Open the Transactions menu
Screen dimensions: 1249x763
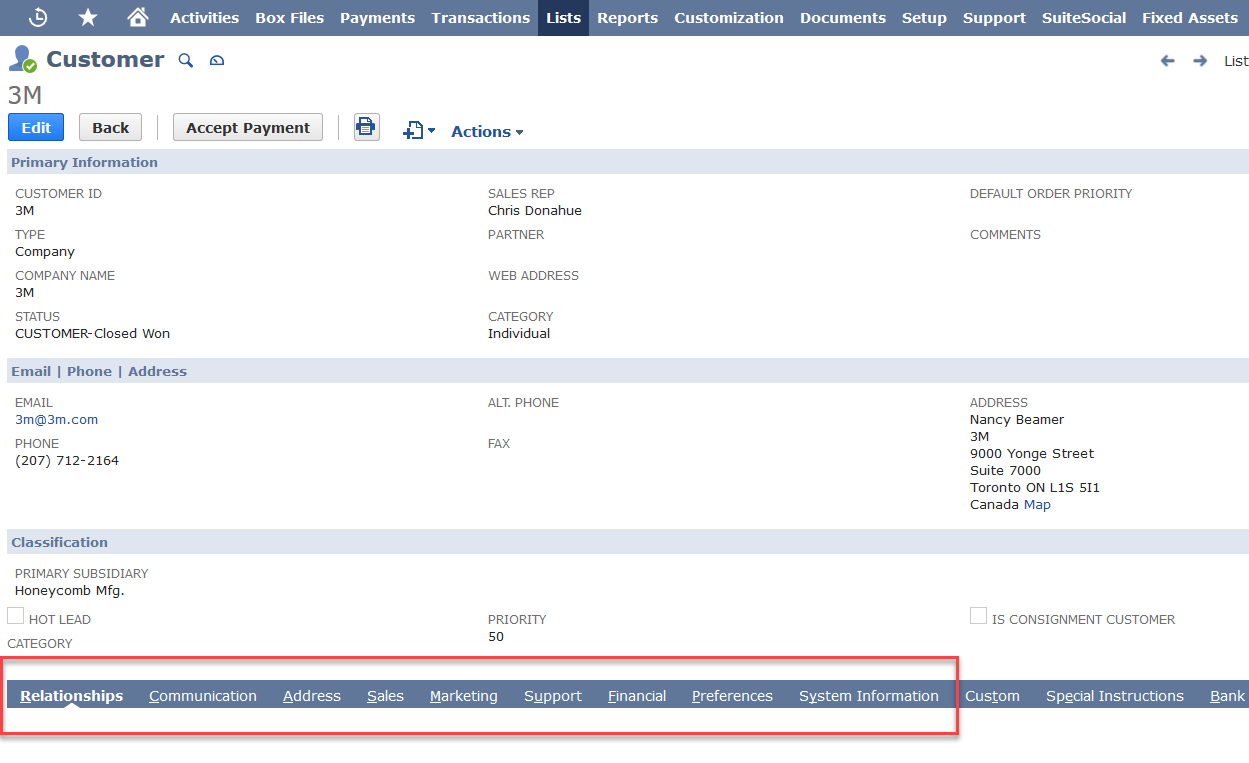tap(481, 18)
